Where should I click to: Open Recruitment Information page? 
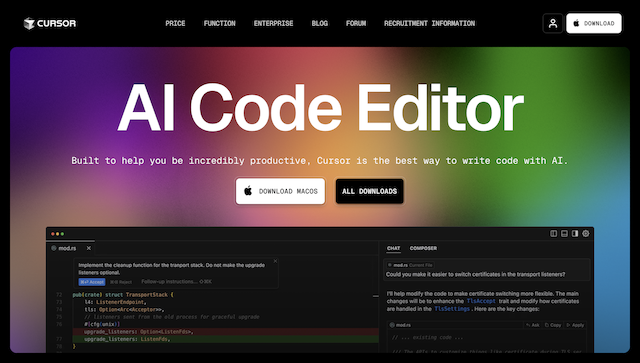(x=429, y=23)
